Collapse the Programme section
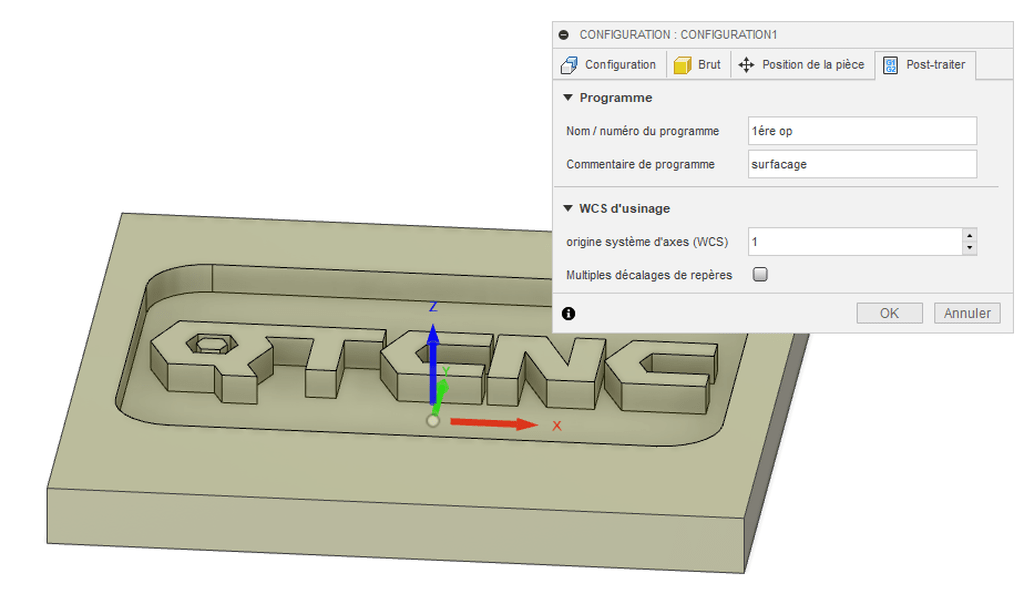Image resolution: width=1024 pixels, height=594 pixels. click(568, 98)
